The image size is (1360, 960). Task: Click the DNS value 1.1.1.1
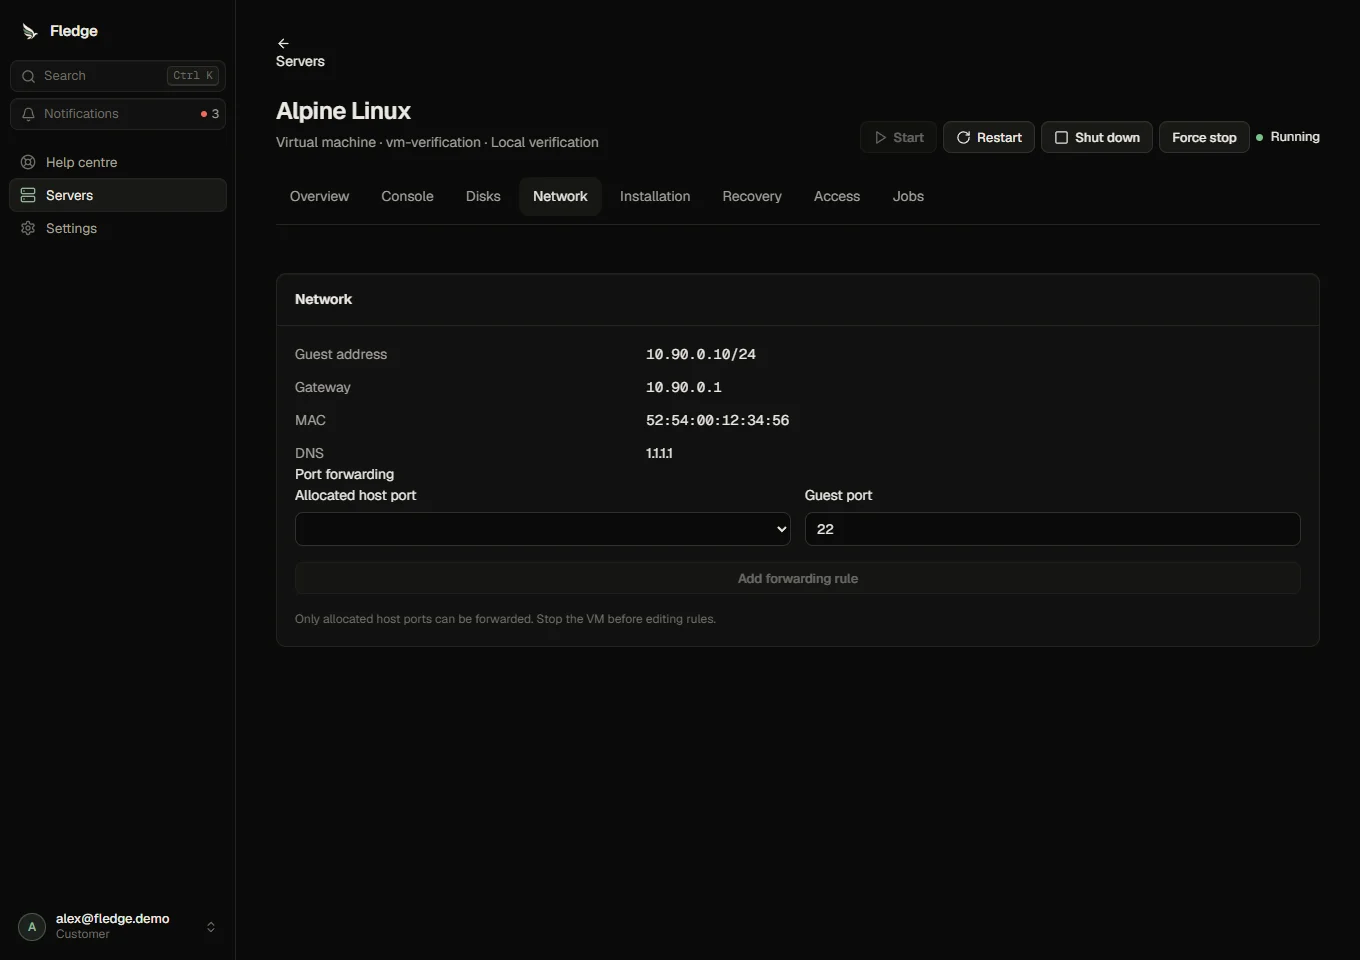[659, 453]
